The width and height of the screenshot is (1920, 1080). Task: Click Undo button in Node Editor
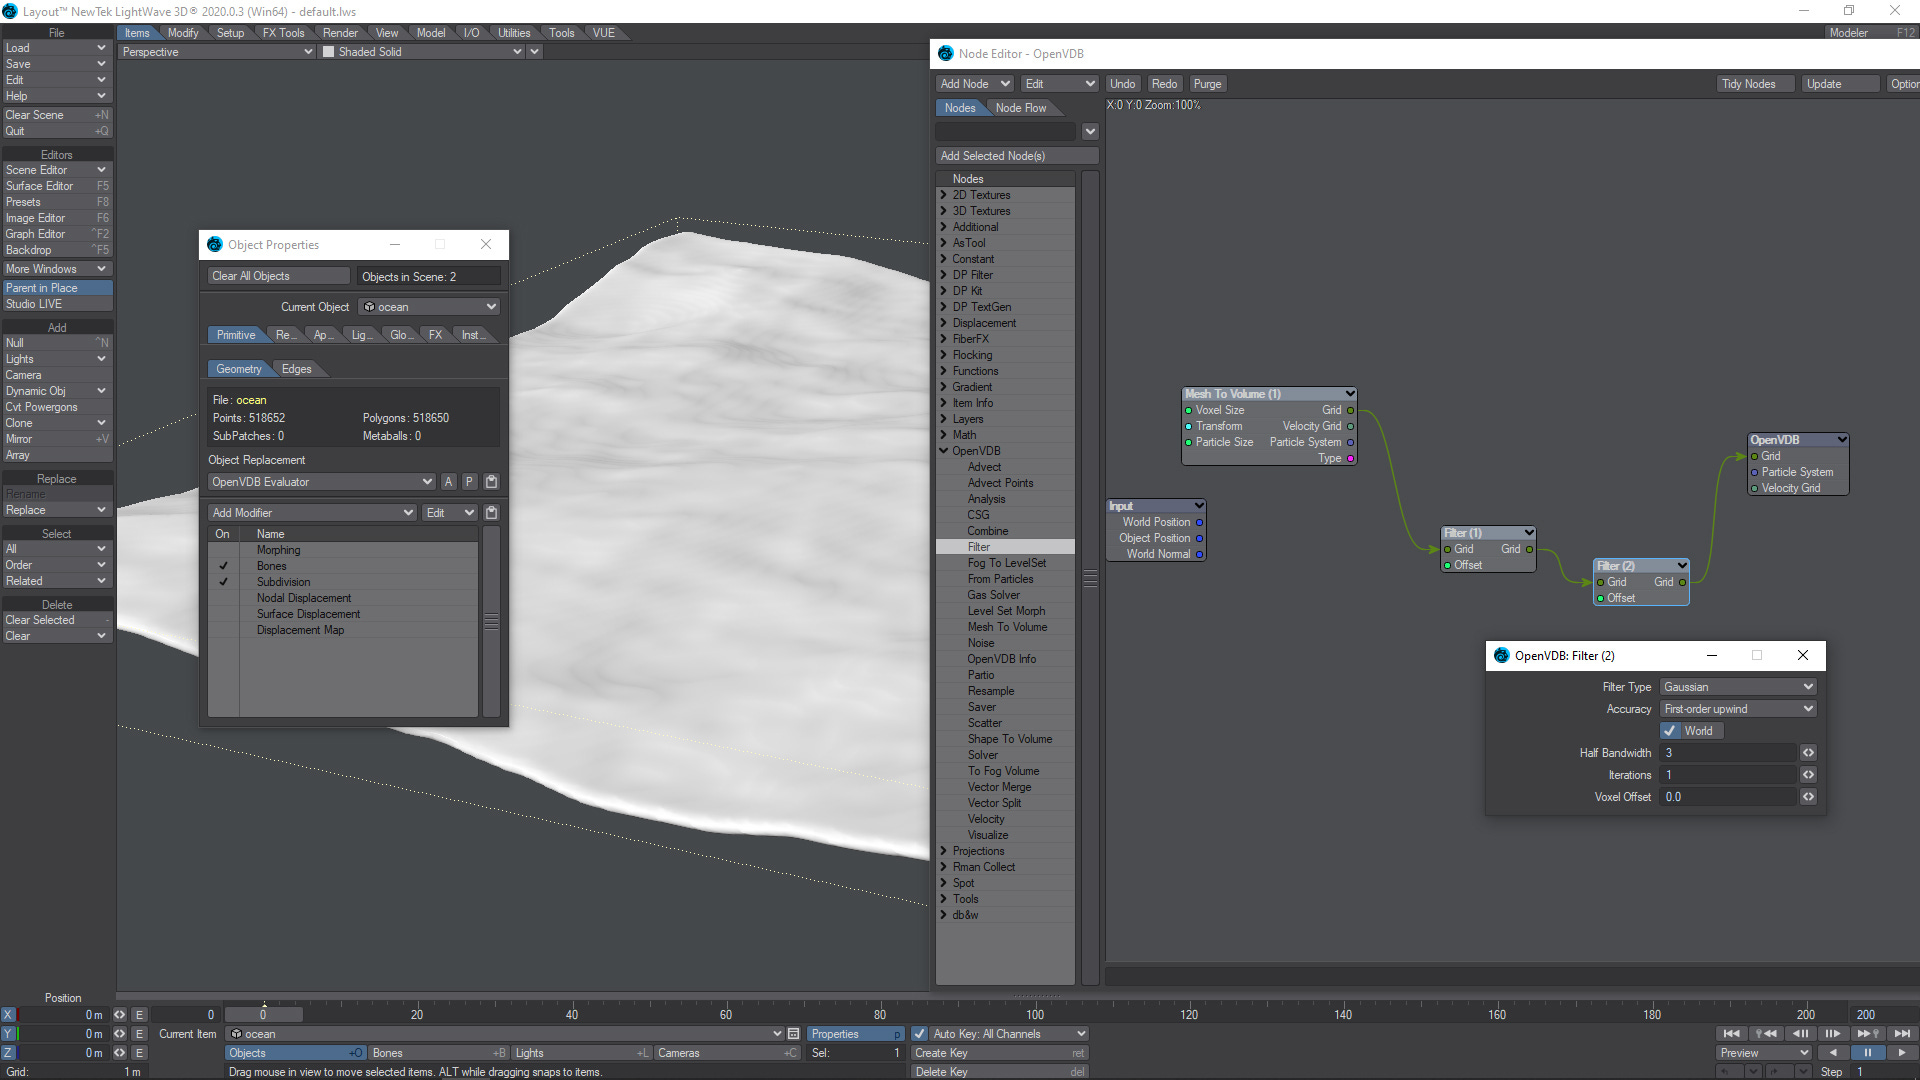(1122, 84)
